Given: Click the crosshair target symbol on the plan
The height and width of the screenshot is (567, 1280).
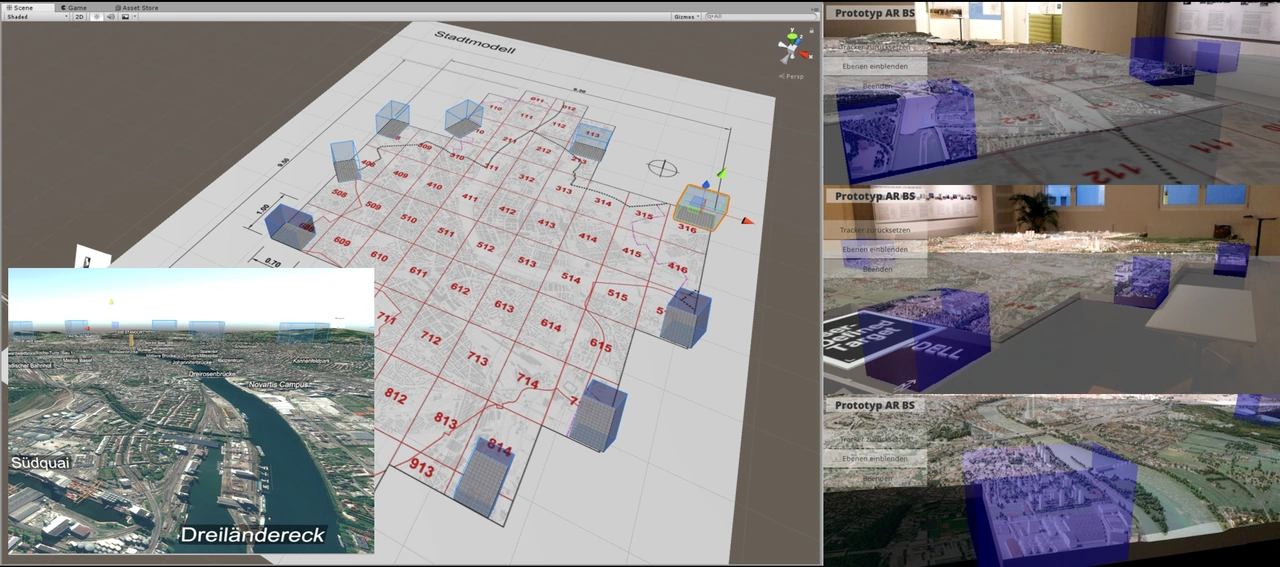Looking at the screenshot, I should [663, 168].
